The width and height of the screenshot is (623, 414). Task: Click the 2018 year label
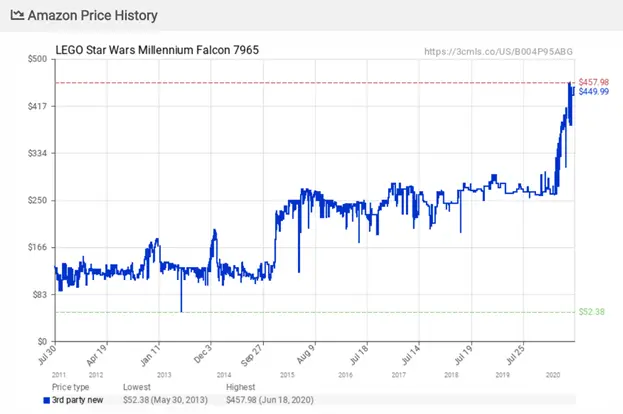click(451, 375)
